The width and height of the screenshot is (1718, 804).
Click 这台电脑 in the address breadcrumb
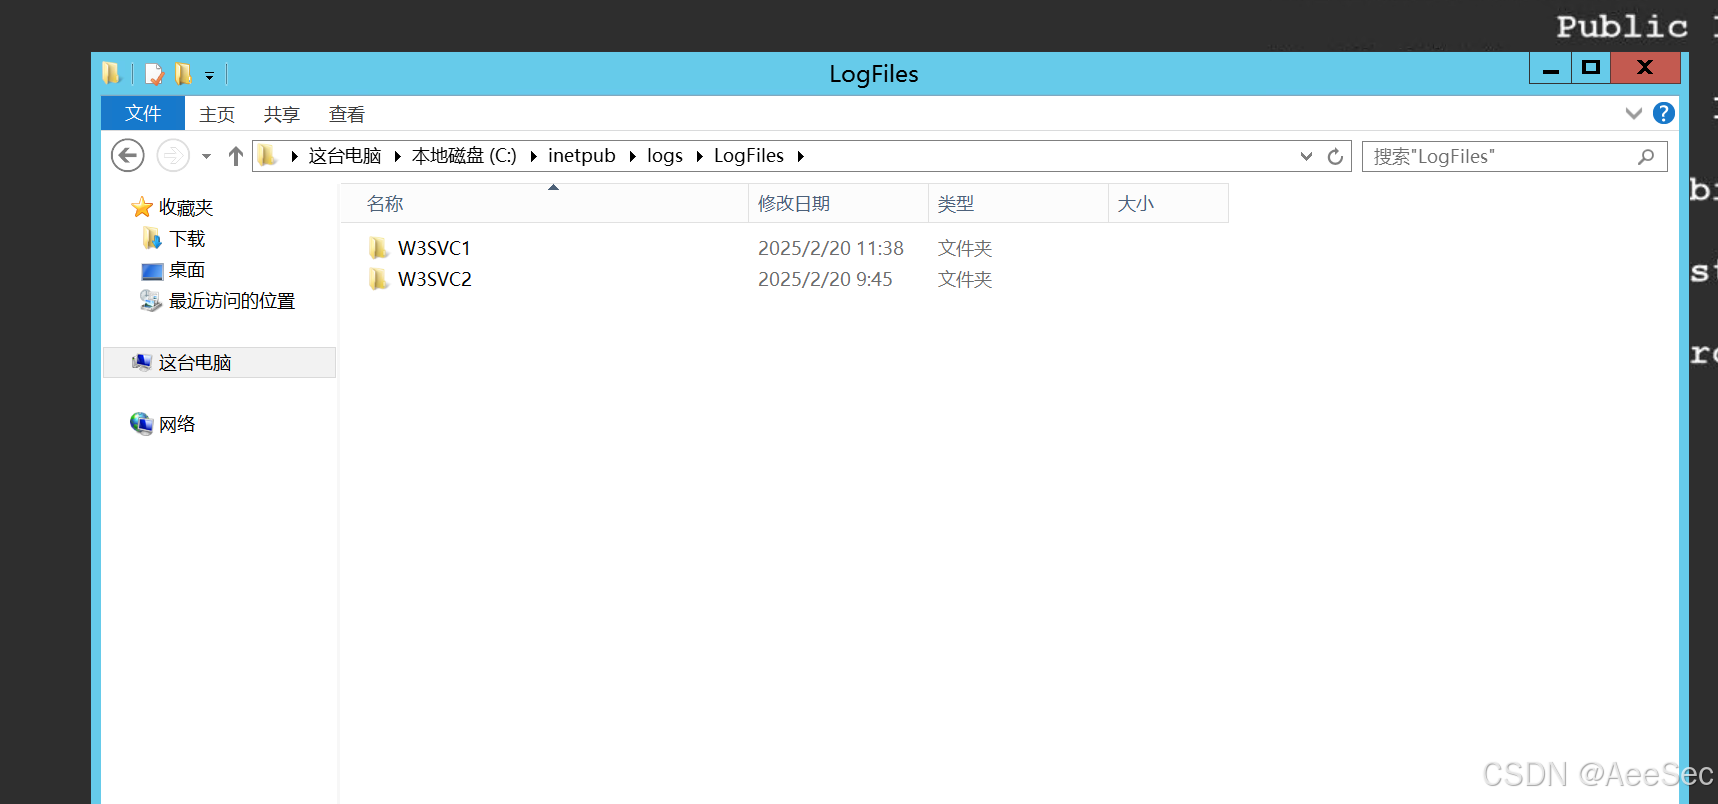(x=345, y=156)
